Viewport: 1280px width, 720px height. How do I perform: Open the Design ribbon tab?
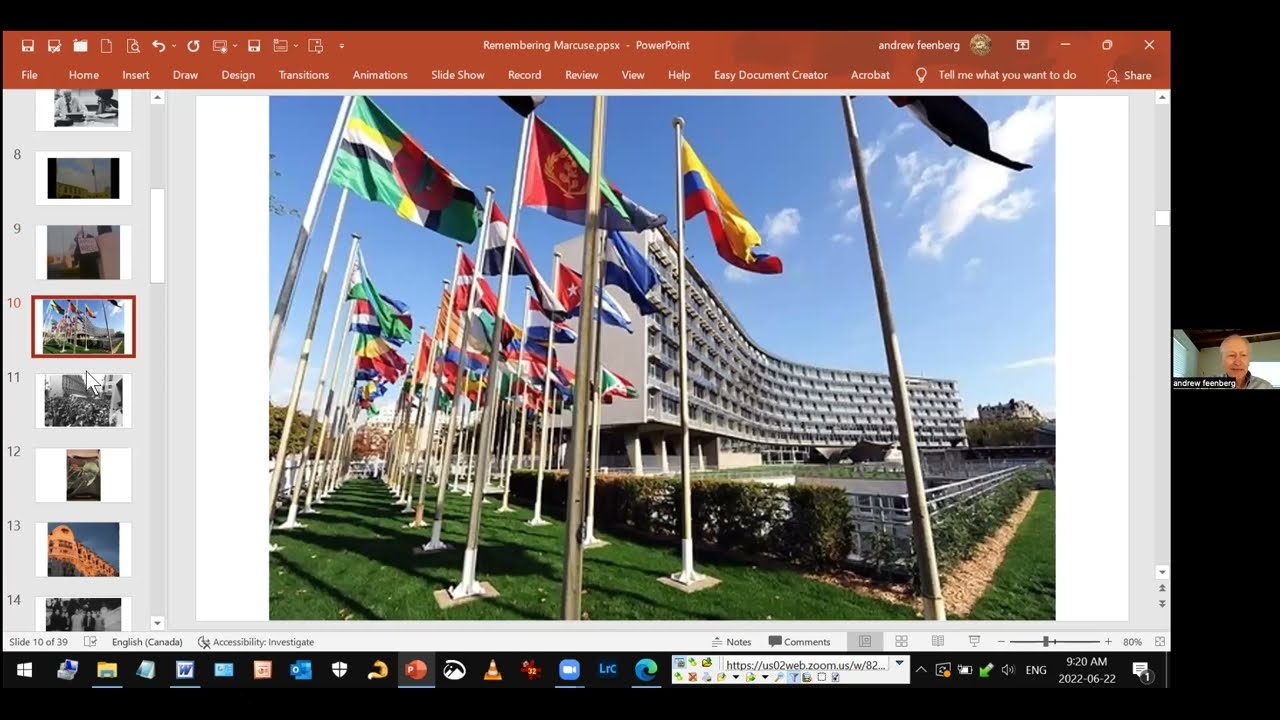coord(238,75)
